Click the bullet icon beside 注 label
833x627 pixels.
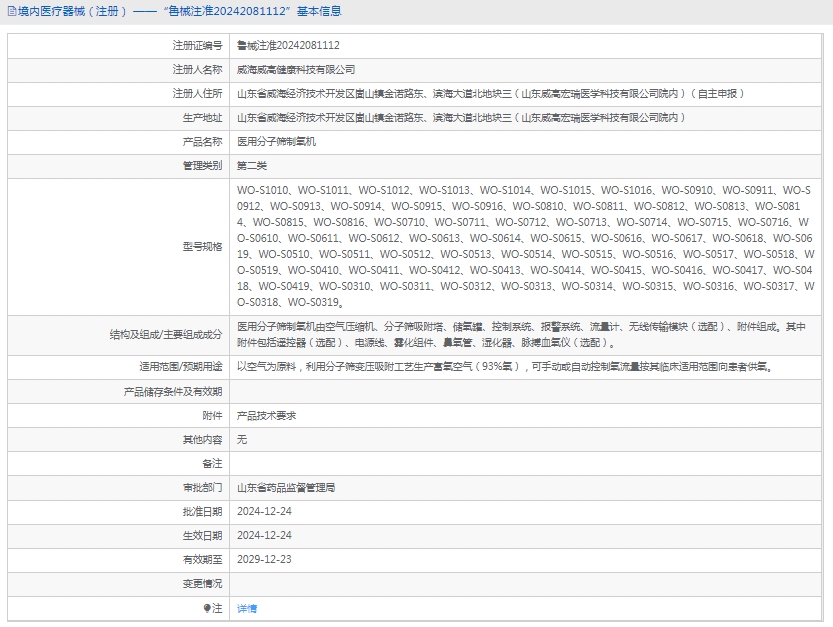point(208,608)
